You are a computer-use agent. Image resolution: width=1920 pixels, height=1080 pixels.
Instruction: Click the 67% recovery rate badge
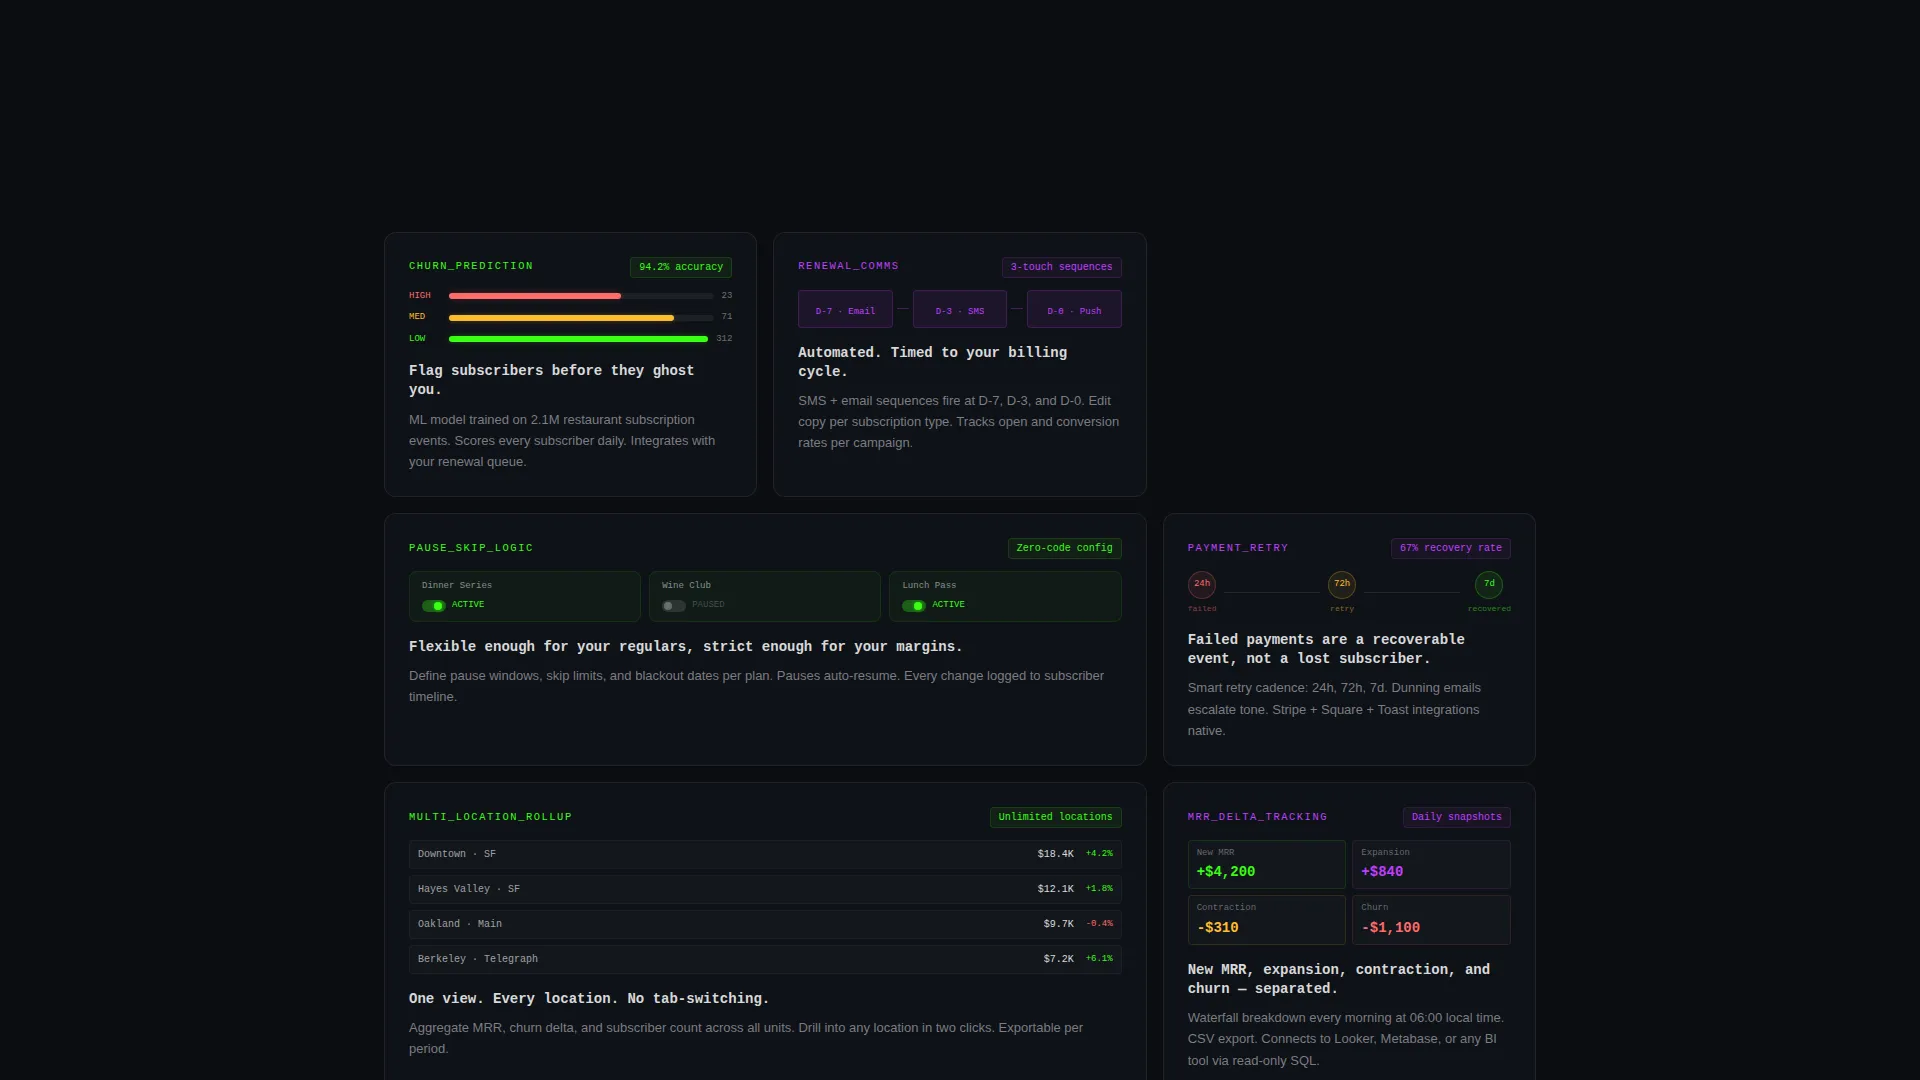click(x=1450, y=548)
